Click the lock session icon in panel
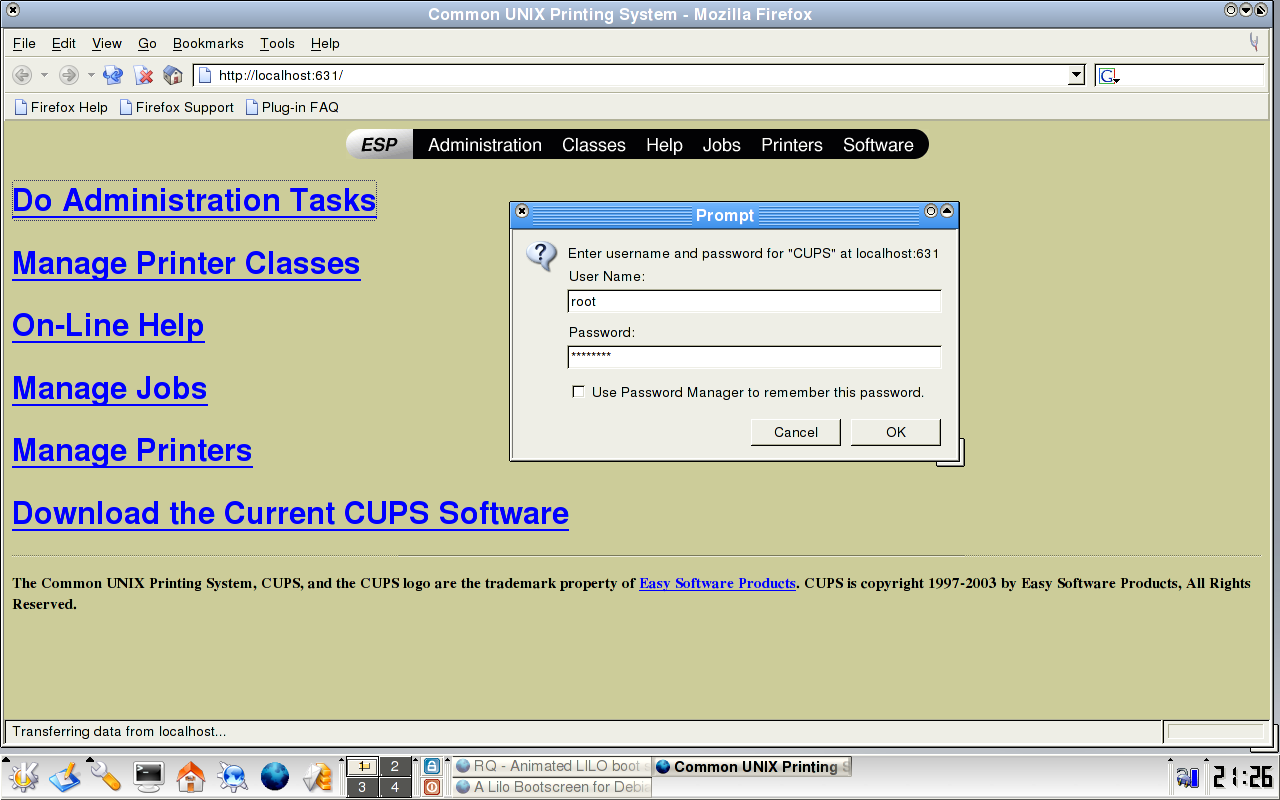The height and width of the screenshot is (800, 1280). tap(431, 766)
